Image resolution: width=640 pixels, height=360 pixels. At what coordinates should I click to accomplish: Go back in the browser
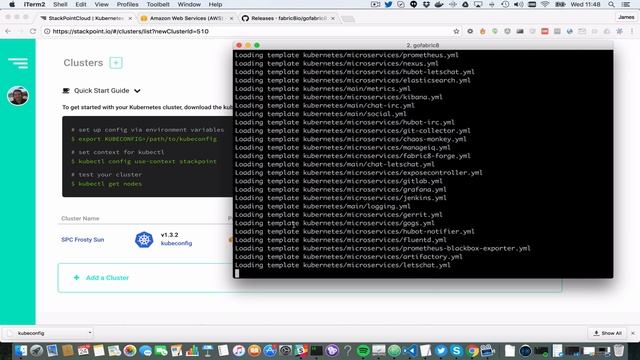tap(8, 31)
